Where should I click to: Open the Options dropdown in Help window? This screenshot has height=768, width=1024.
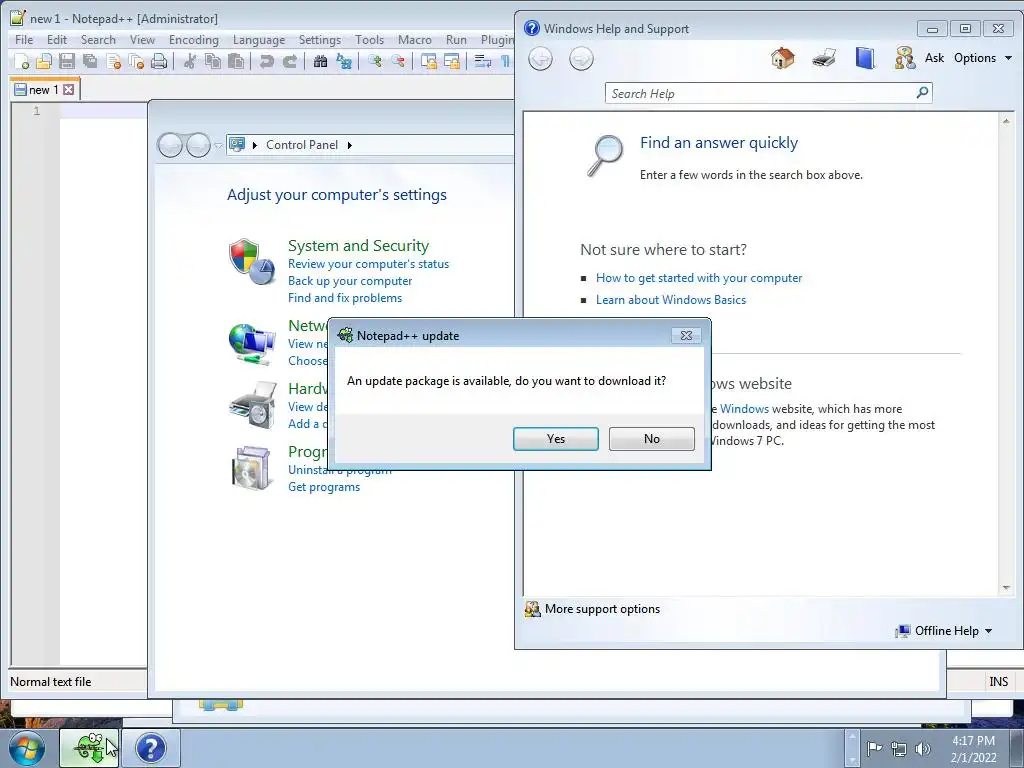click(x=982, y=57)
